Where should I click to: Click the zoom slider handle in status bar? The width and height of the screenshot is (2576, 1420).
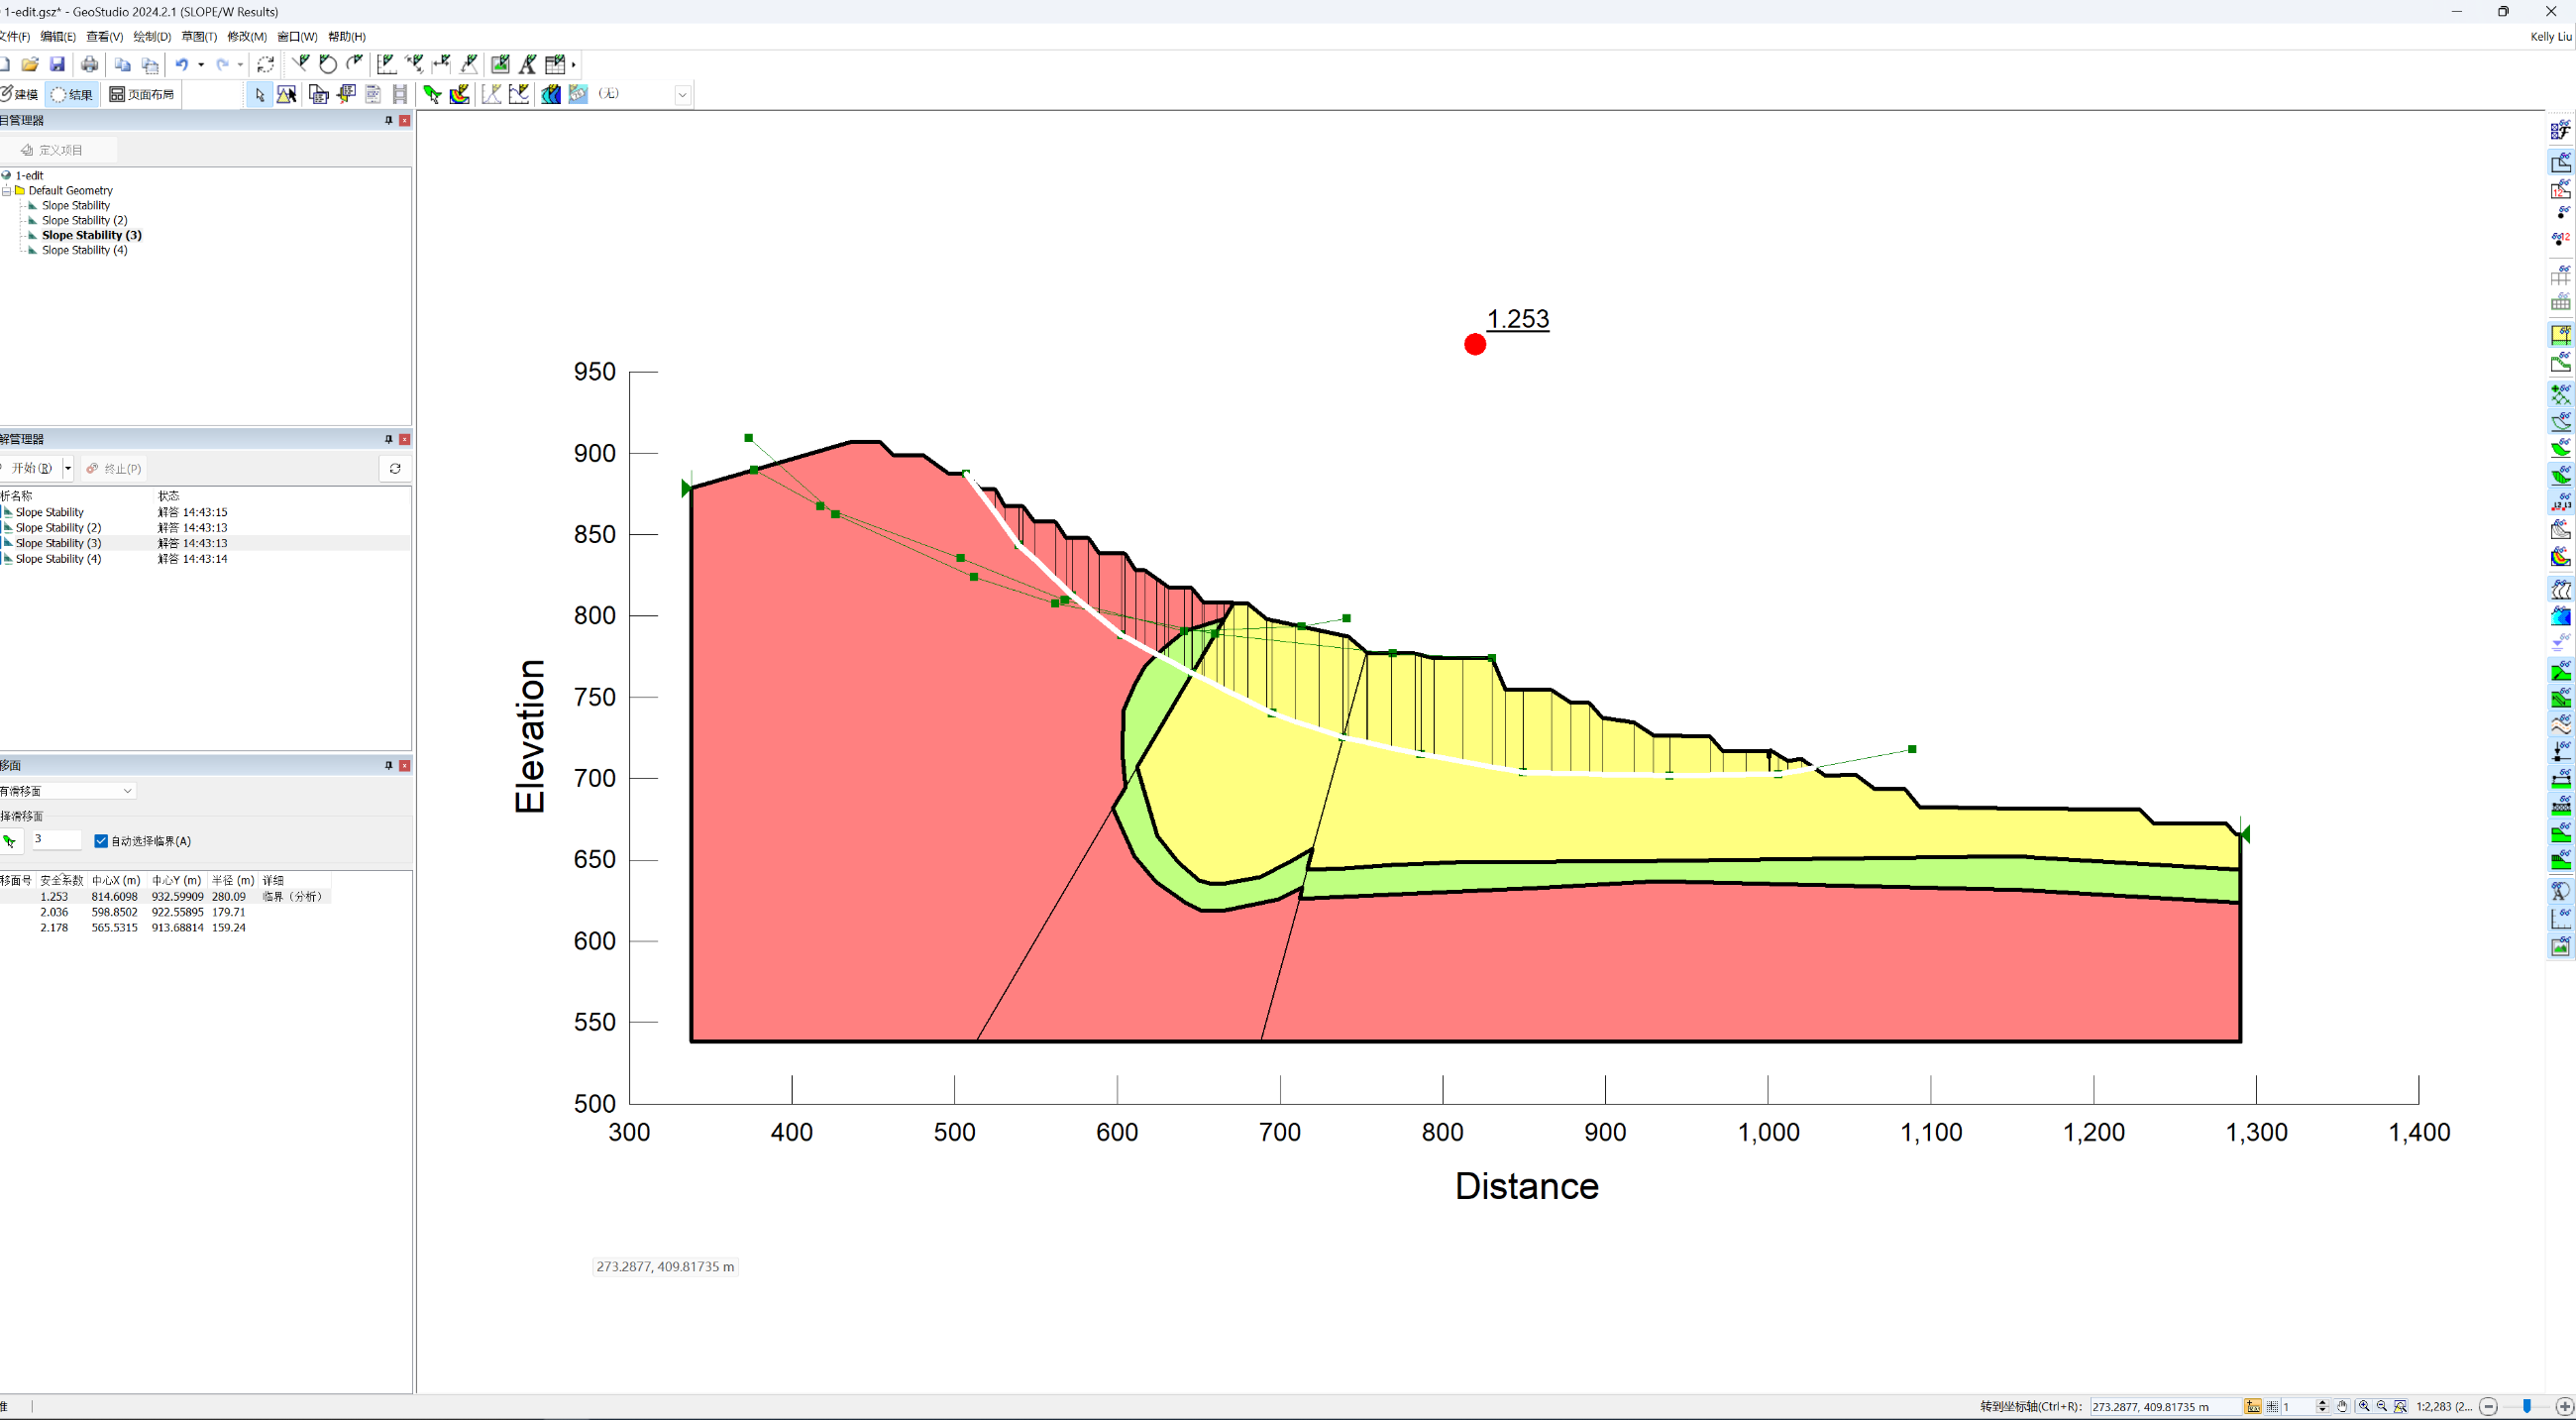[x=2527, y=1406]
